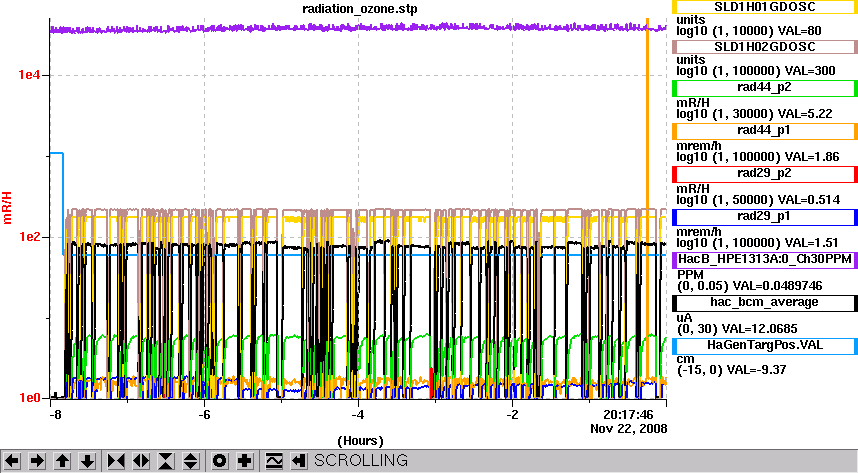Pan the graph up with the up arrow

click(62, 461)
